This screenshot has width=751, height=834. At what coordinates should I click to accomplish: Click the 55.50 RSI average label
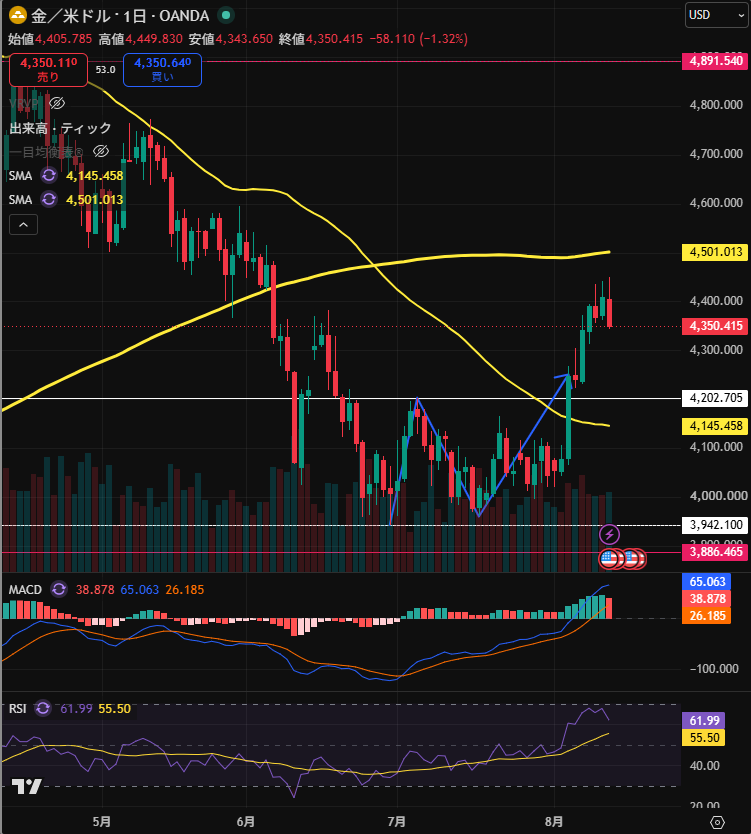click(x=704, y=738)
